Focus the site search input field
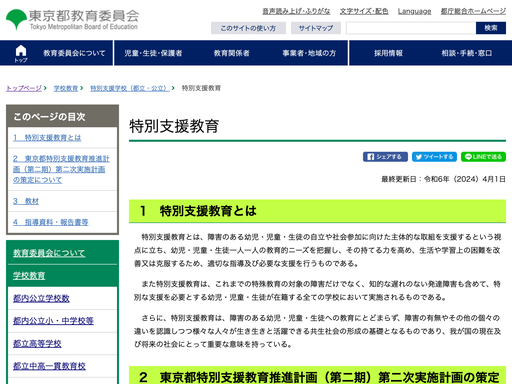This screenshot has width=512, height=384. (x=411, y=28)
